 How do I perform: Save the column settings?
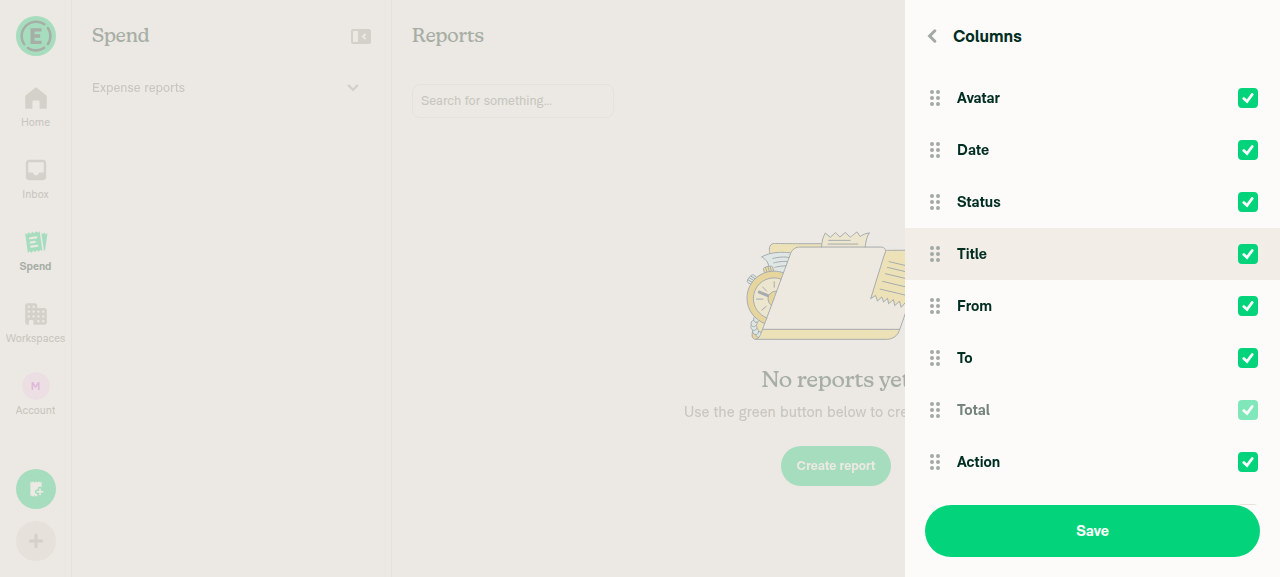pos(1092,531)
